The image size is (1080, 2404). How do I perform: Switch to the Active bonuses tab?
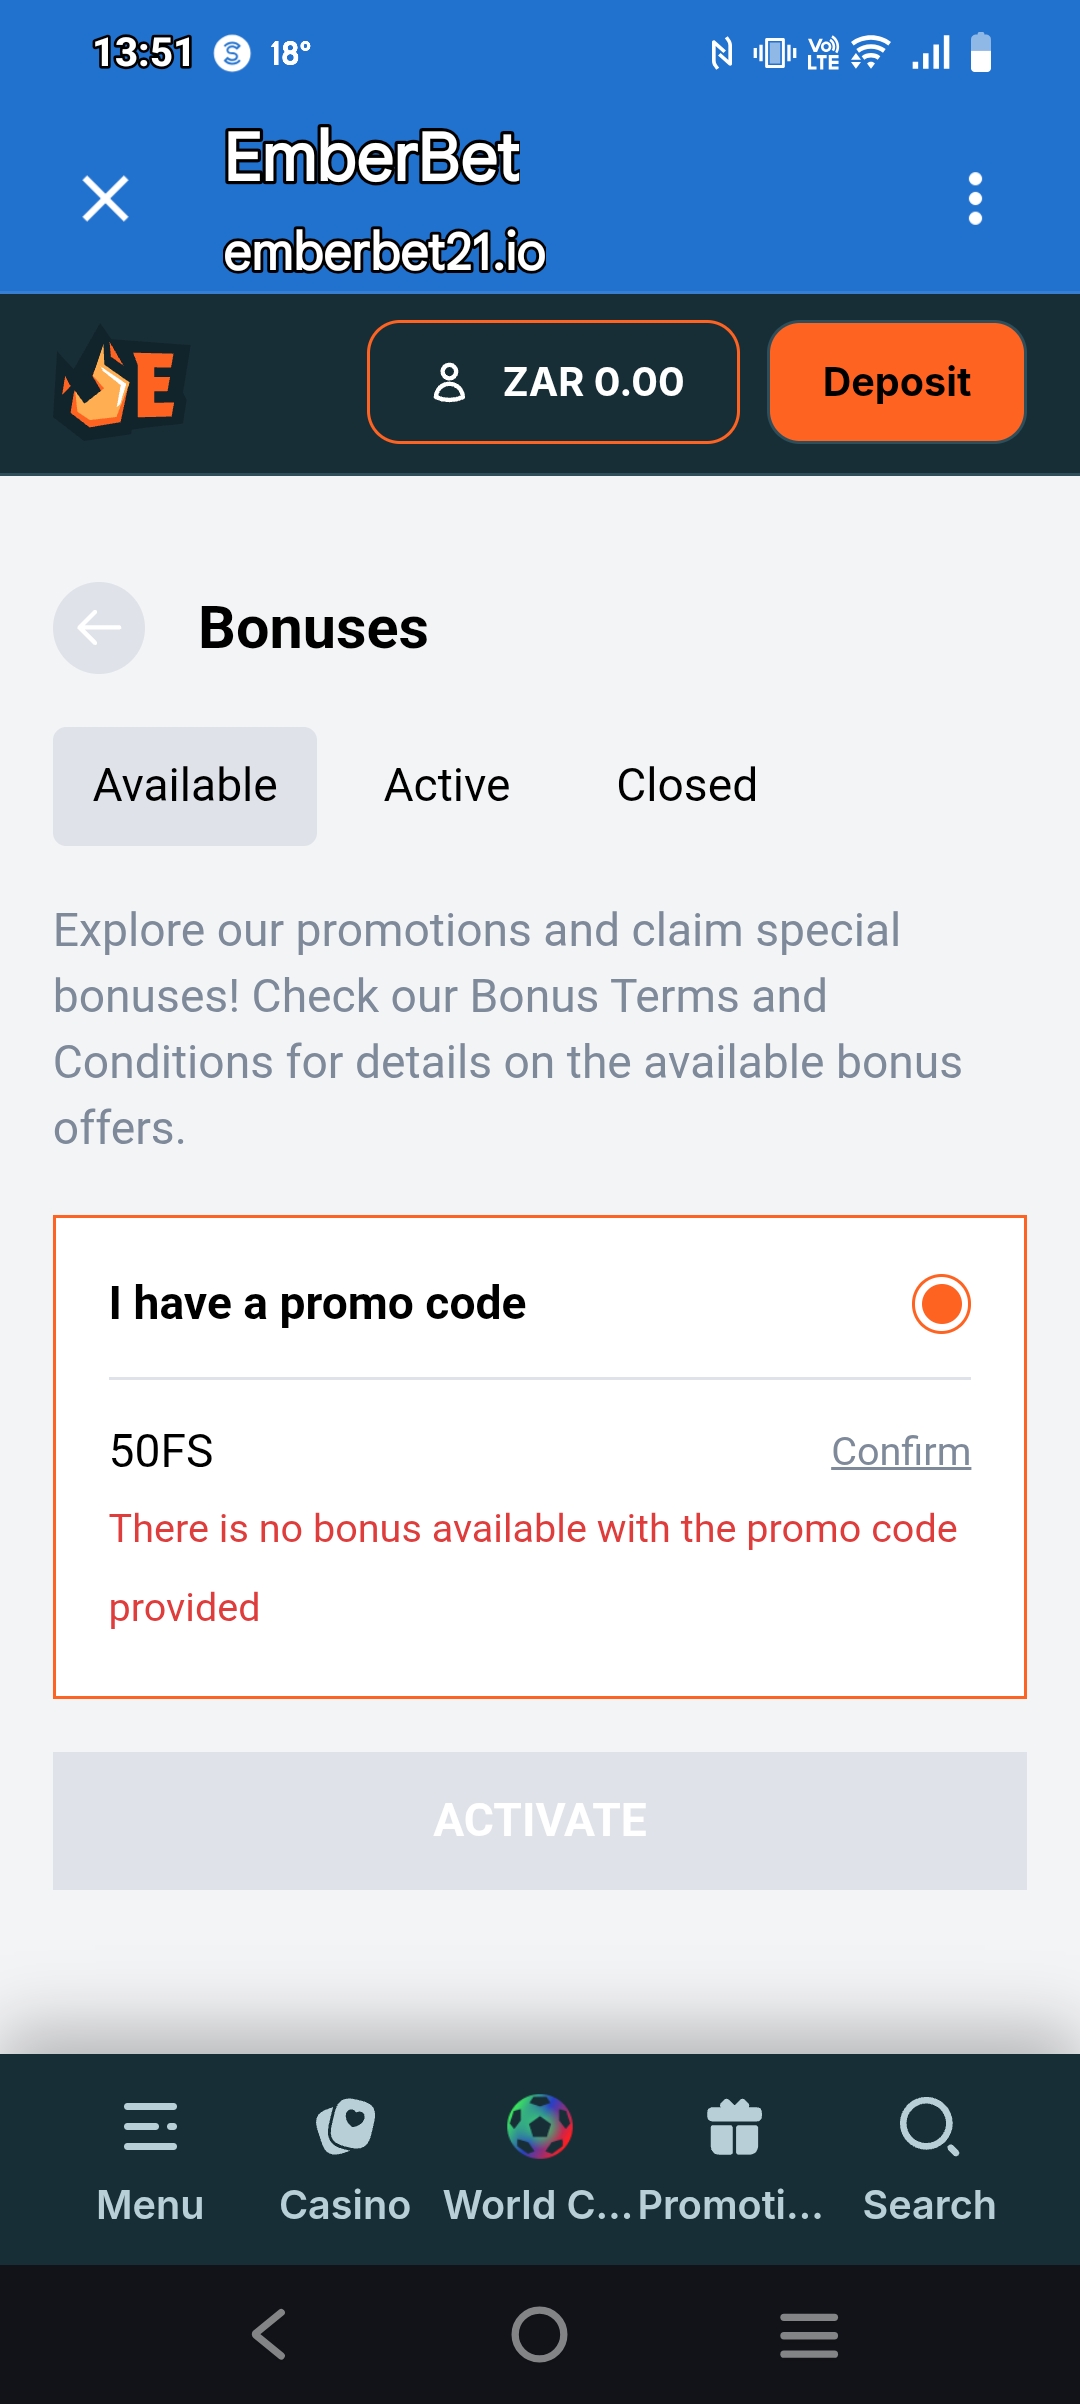pyautogui.click(x=447, y=786)
